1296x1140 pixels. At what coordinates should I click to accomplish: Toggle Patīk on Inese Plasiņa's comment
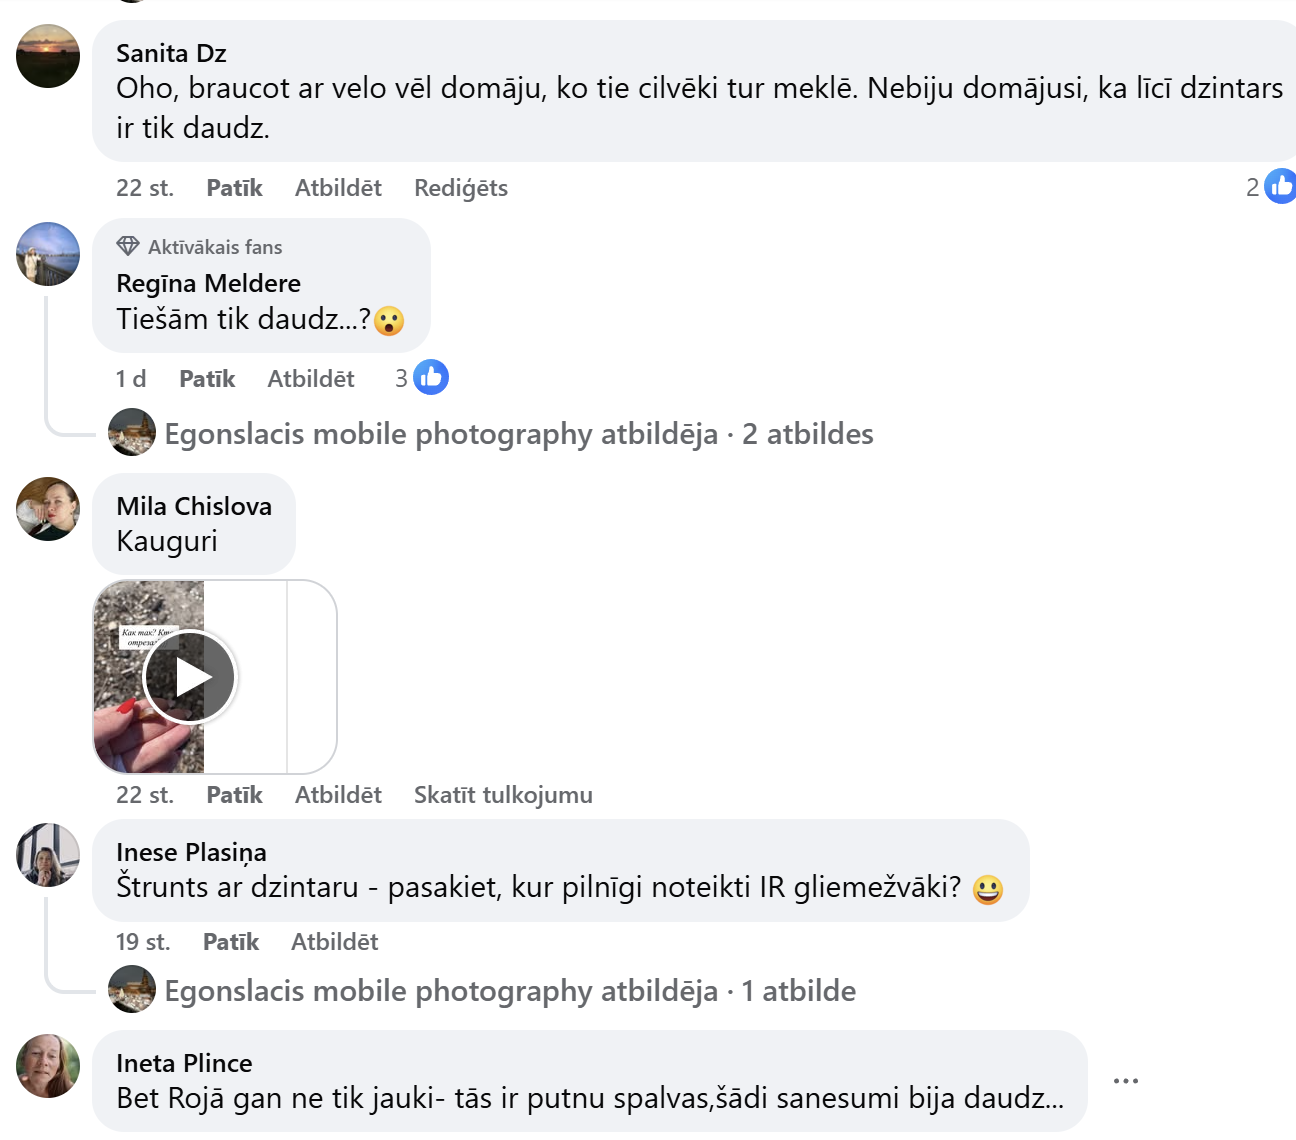[230, 942]
